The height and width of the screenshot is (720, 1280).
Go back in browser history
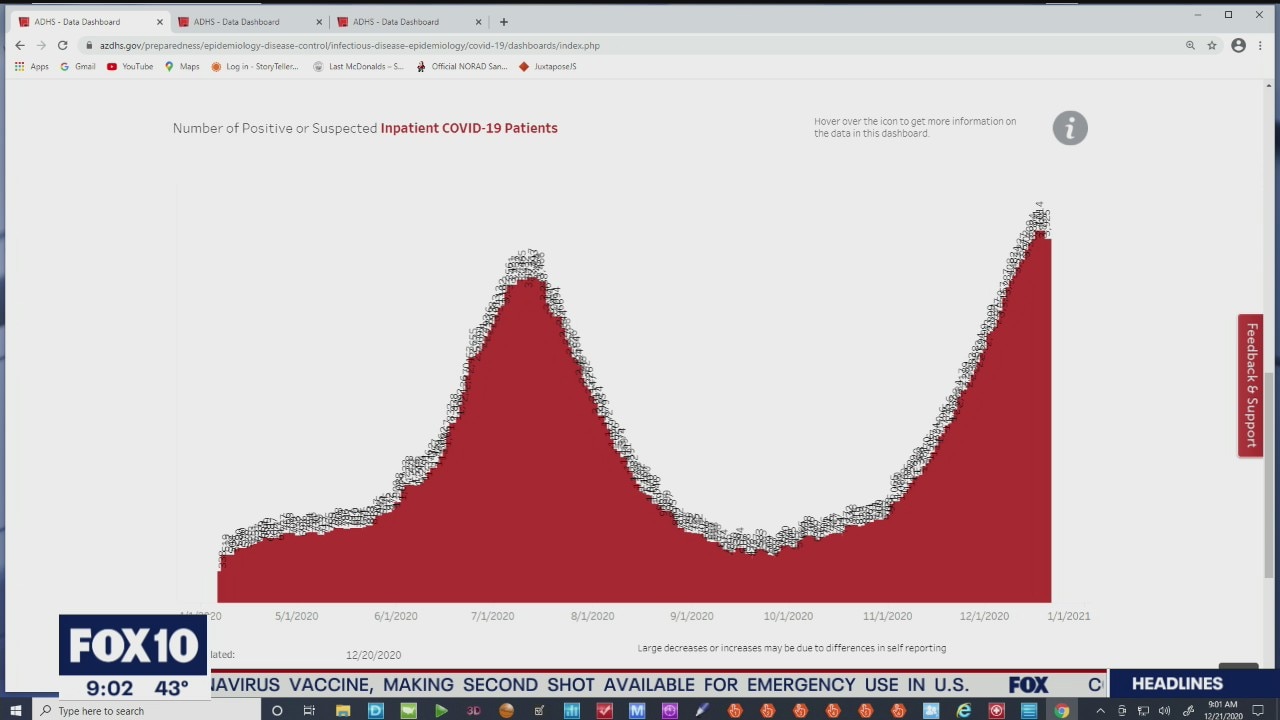20,45
